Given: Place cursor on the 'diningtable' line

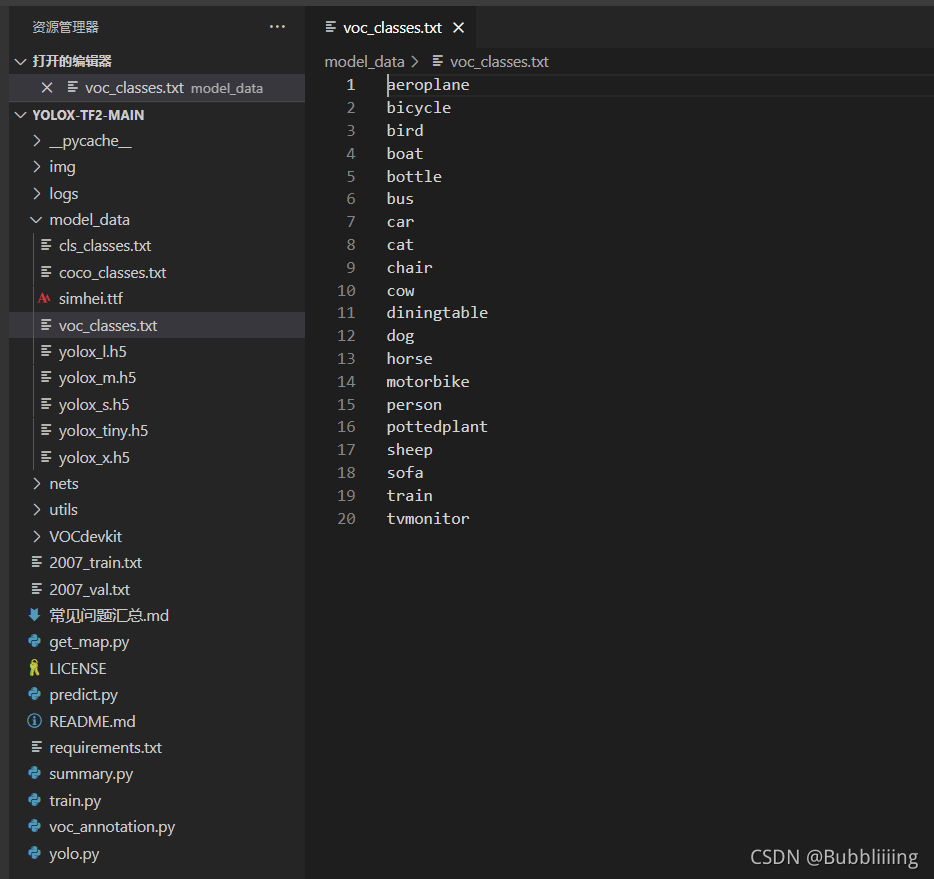Looking at the screenshot, I should (437, 313).
